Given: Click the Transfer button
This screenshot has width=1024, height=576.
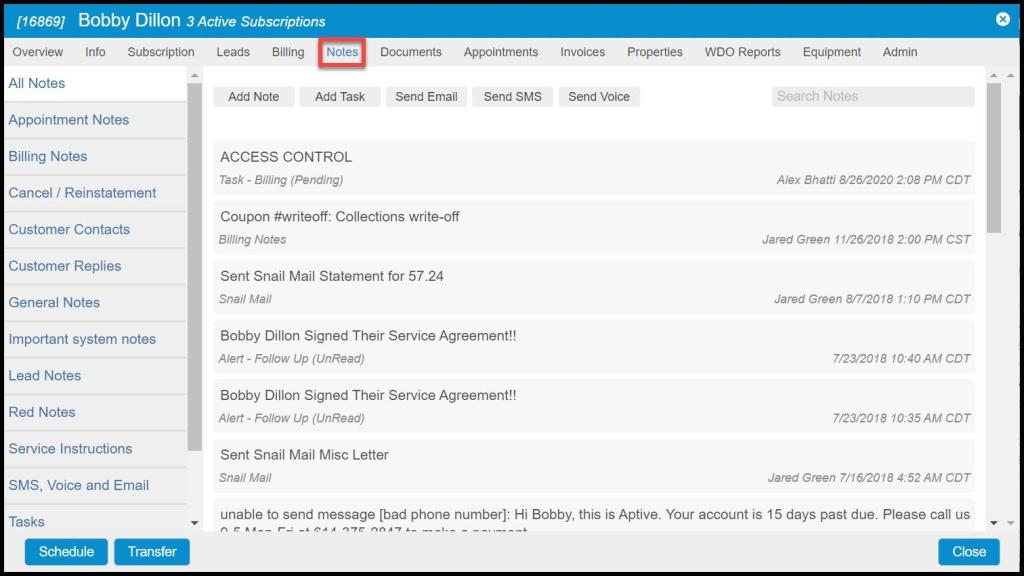Looking at the screenshot, I should pyautogui.click(x=152, y=551).
